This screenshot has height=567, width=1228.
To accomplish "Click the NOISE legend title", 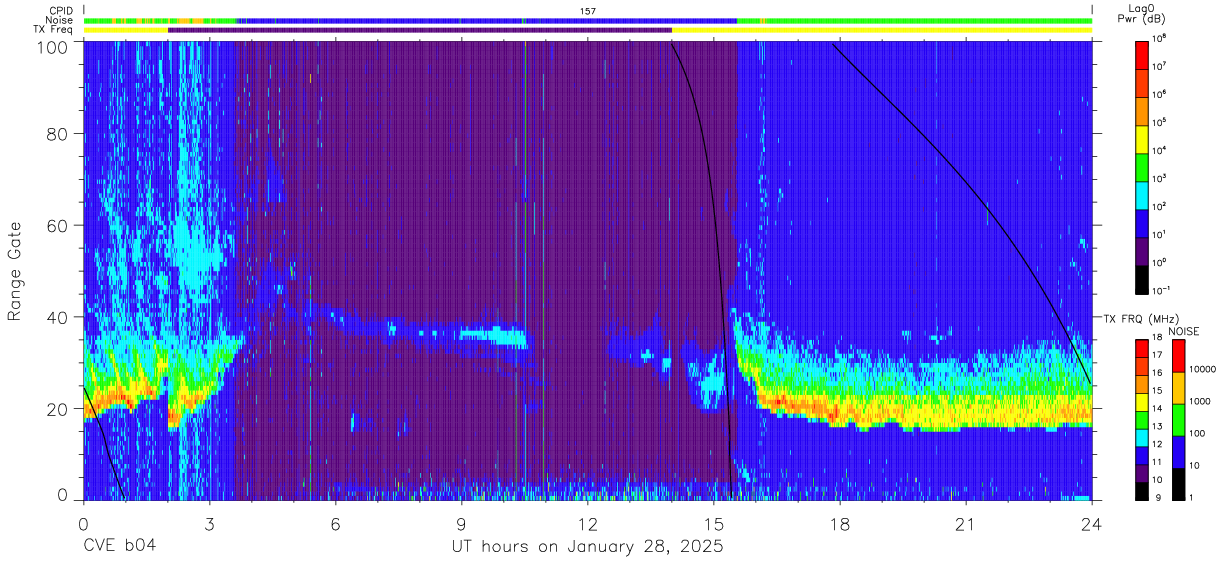I will (x=1183, y=331).
